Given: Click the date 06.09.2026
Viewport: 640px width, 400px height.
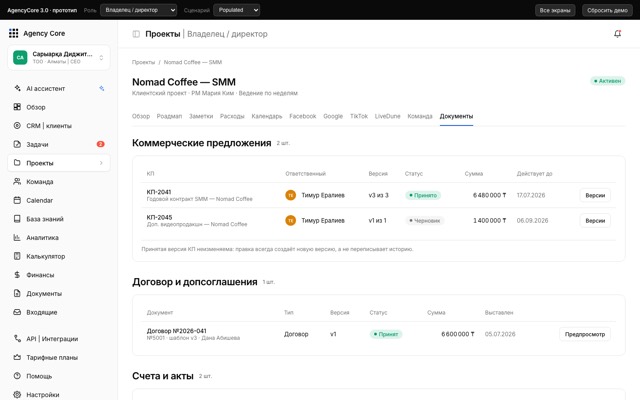Looking at the screenshot, I should pos(532,220).
